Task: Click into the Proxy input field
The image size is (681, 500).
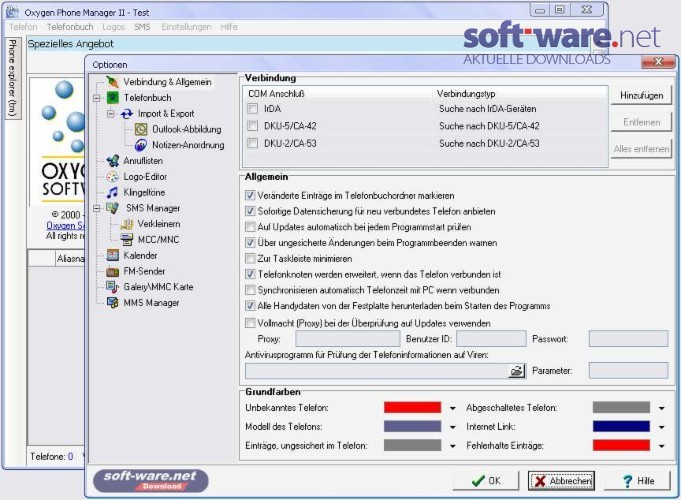Action: click(x=347, y=339)
